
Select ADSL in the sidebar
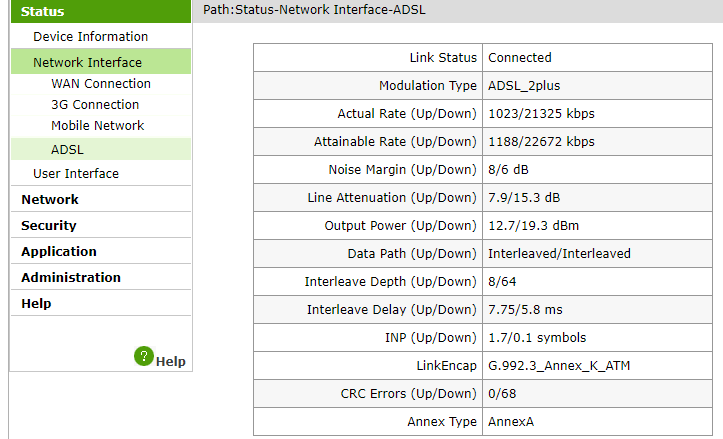click(x=68, y=150)
